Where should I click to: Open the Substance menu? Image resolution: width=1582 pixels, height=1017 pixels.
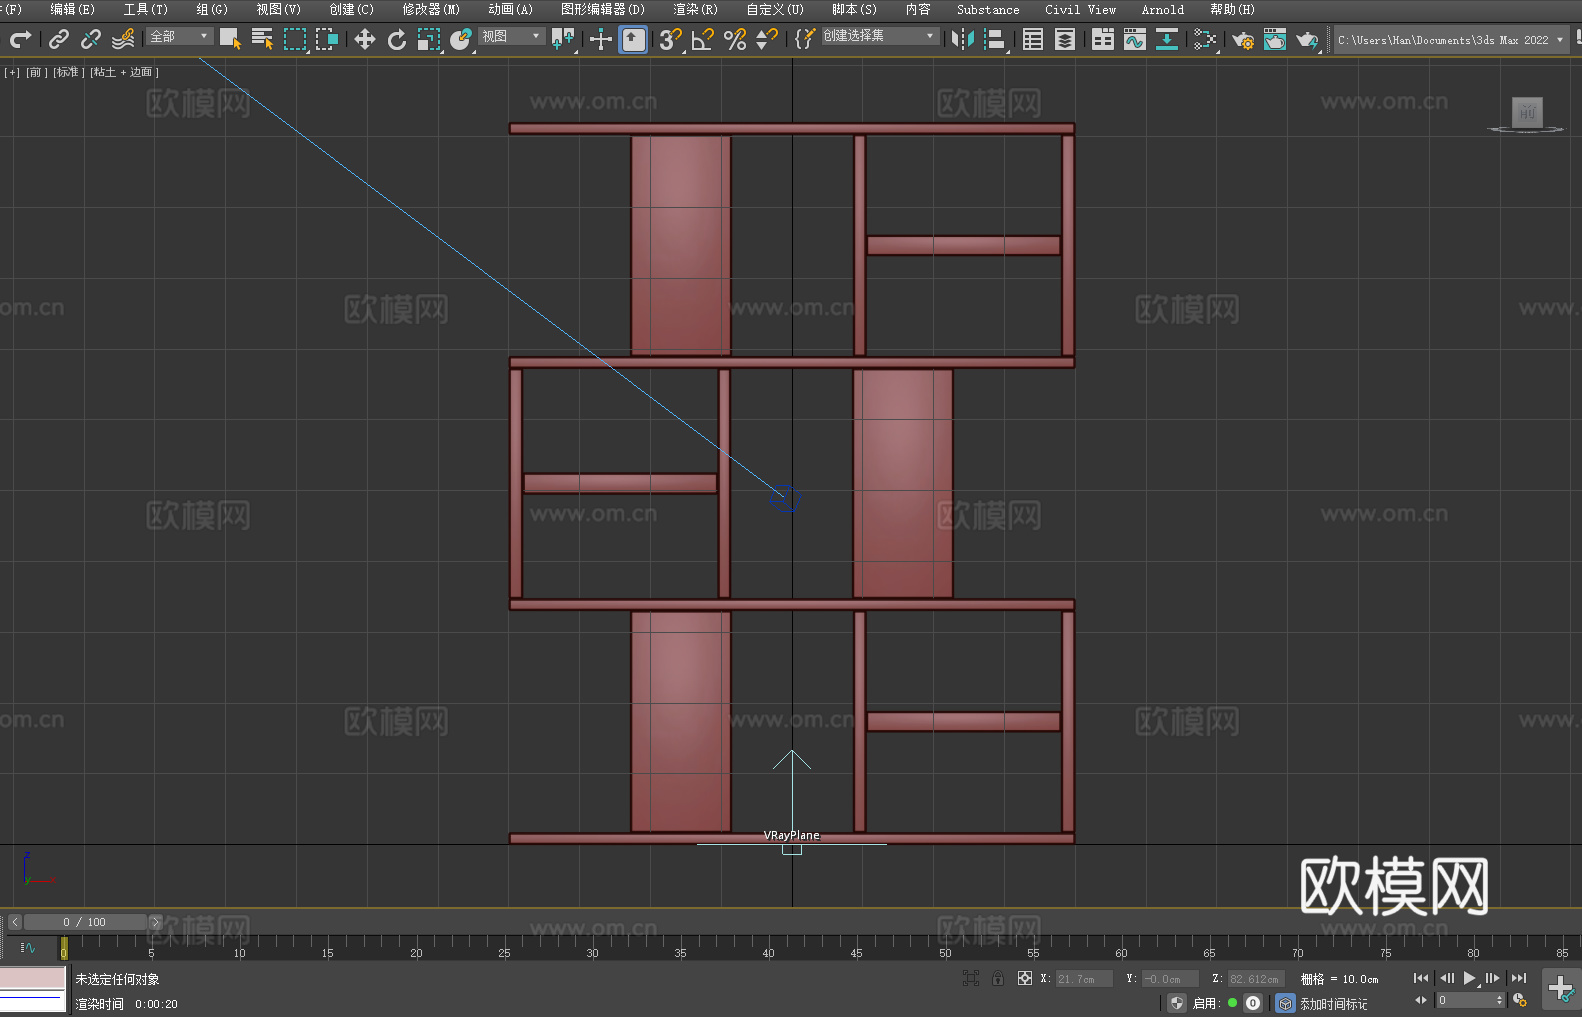(x=988, y=9)
